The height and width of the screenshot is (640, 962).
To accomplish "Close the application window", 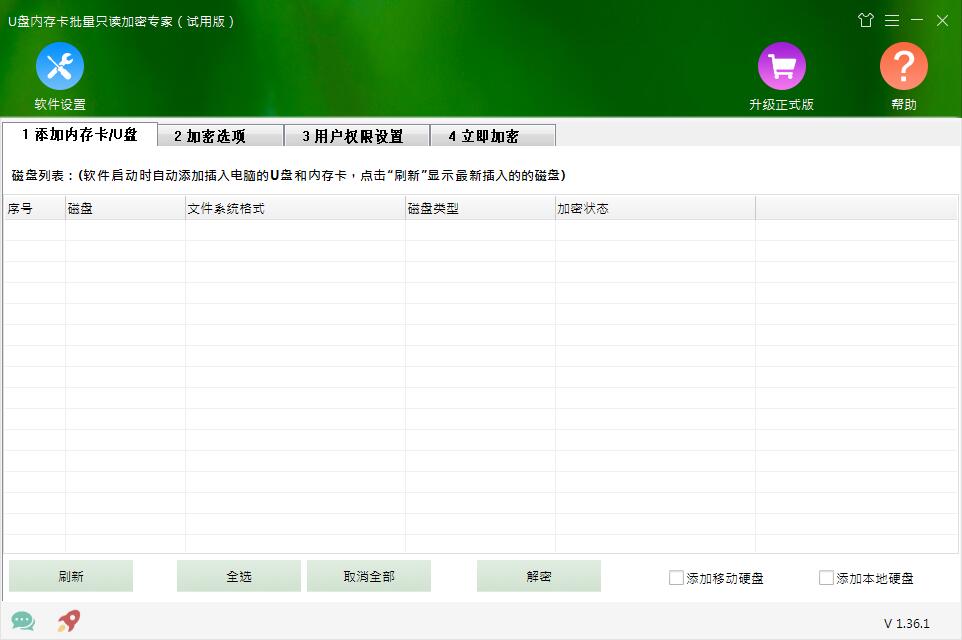I will pyautogui.click(x=942, y=21).
